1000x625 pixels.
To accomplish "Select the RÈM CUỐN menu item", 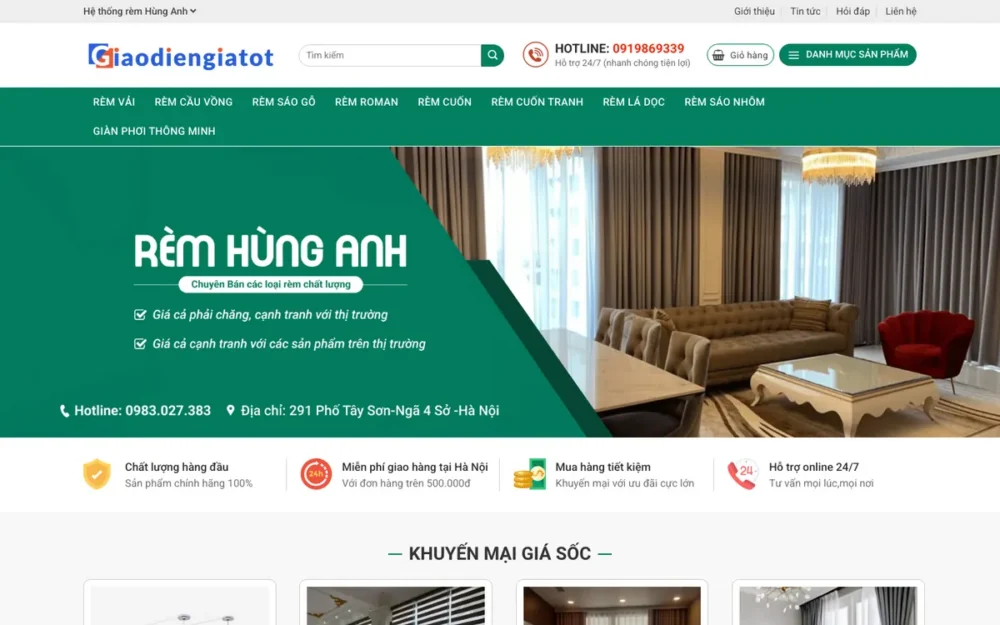I will [x=445, y=102].
